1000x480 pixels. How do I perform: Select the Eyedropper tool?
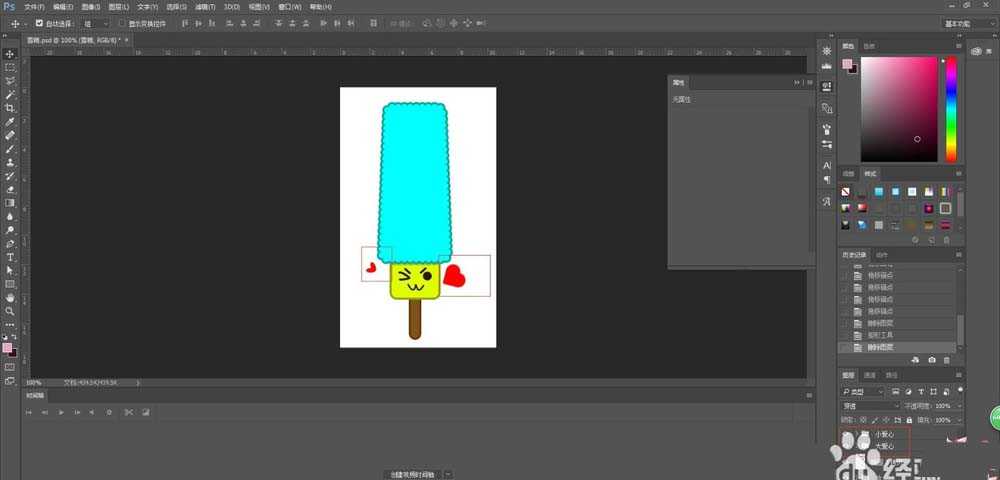click(10, 121)
